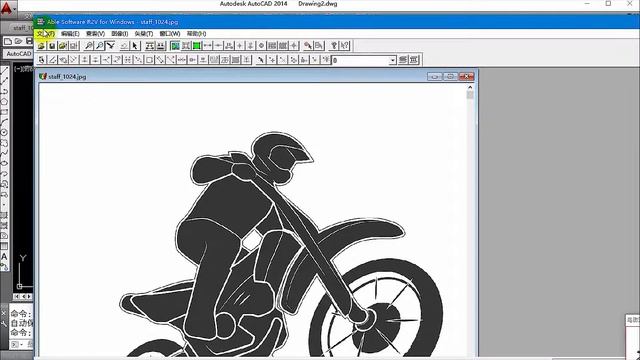
Task: Open the 窗口(W) menu
Action: (169, 33)
